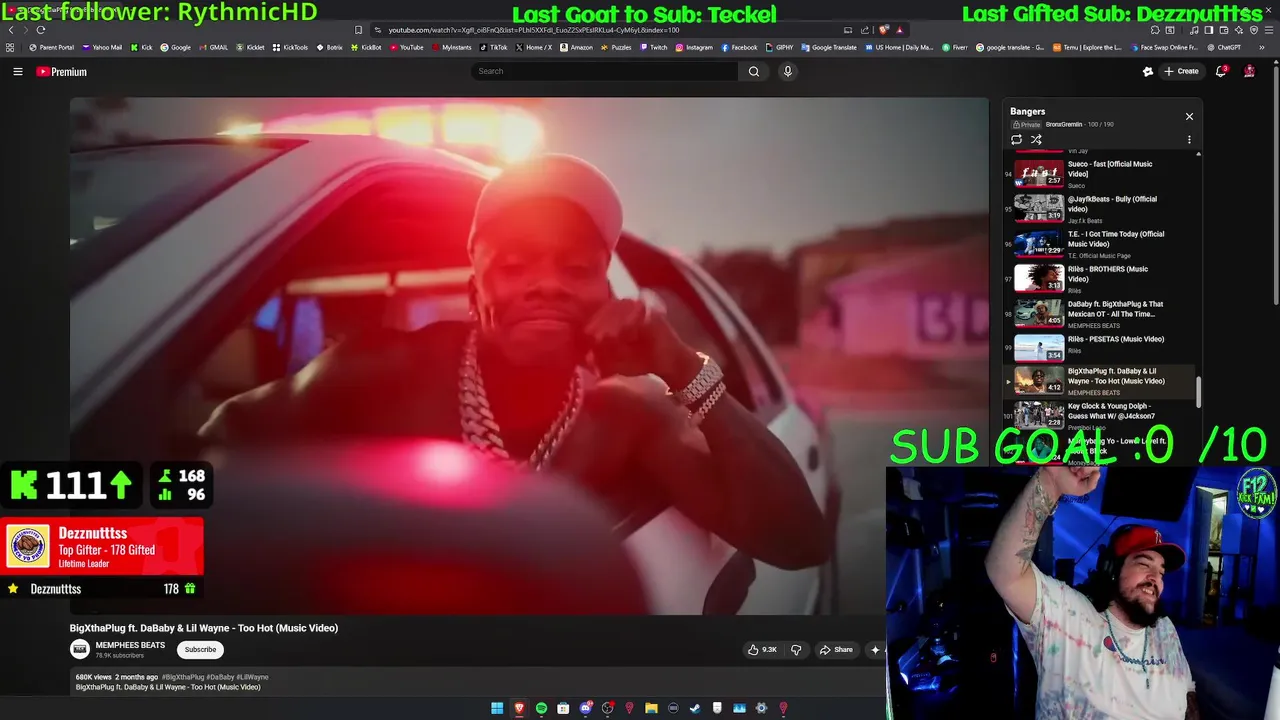1280x720 pixels.
Task: Play Rilès - BROTHERS thumbnail
Action: 1039,278
